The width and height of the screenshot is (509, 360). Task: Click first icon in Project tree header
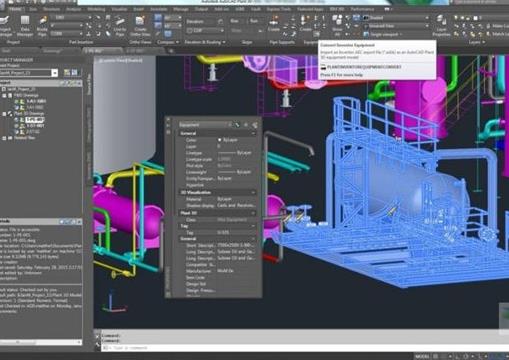point(62,82)
